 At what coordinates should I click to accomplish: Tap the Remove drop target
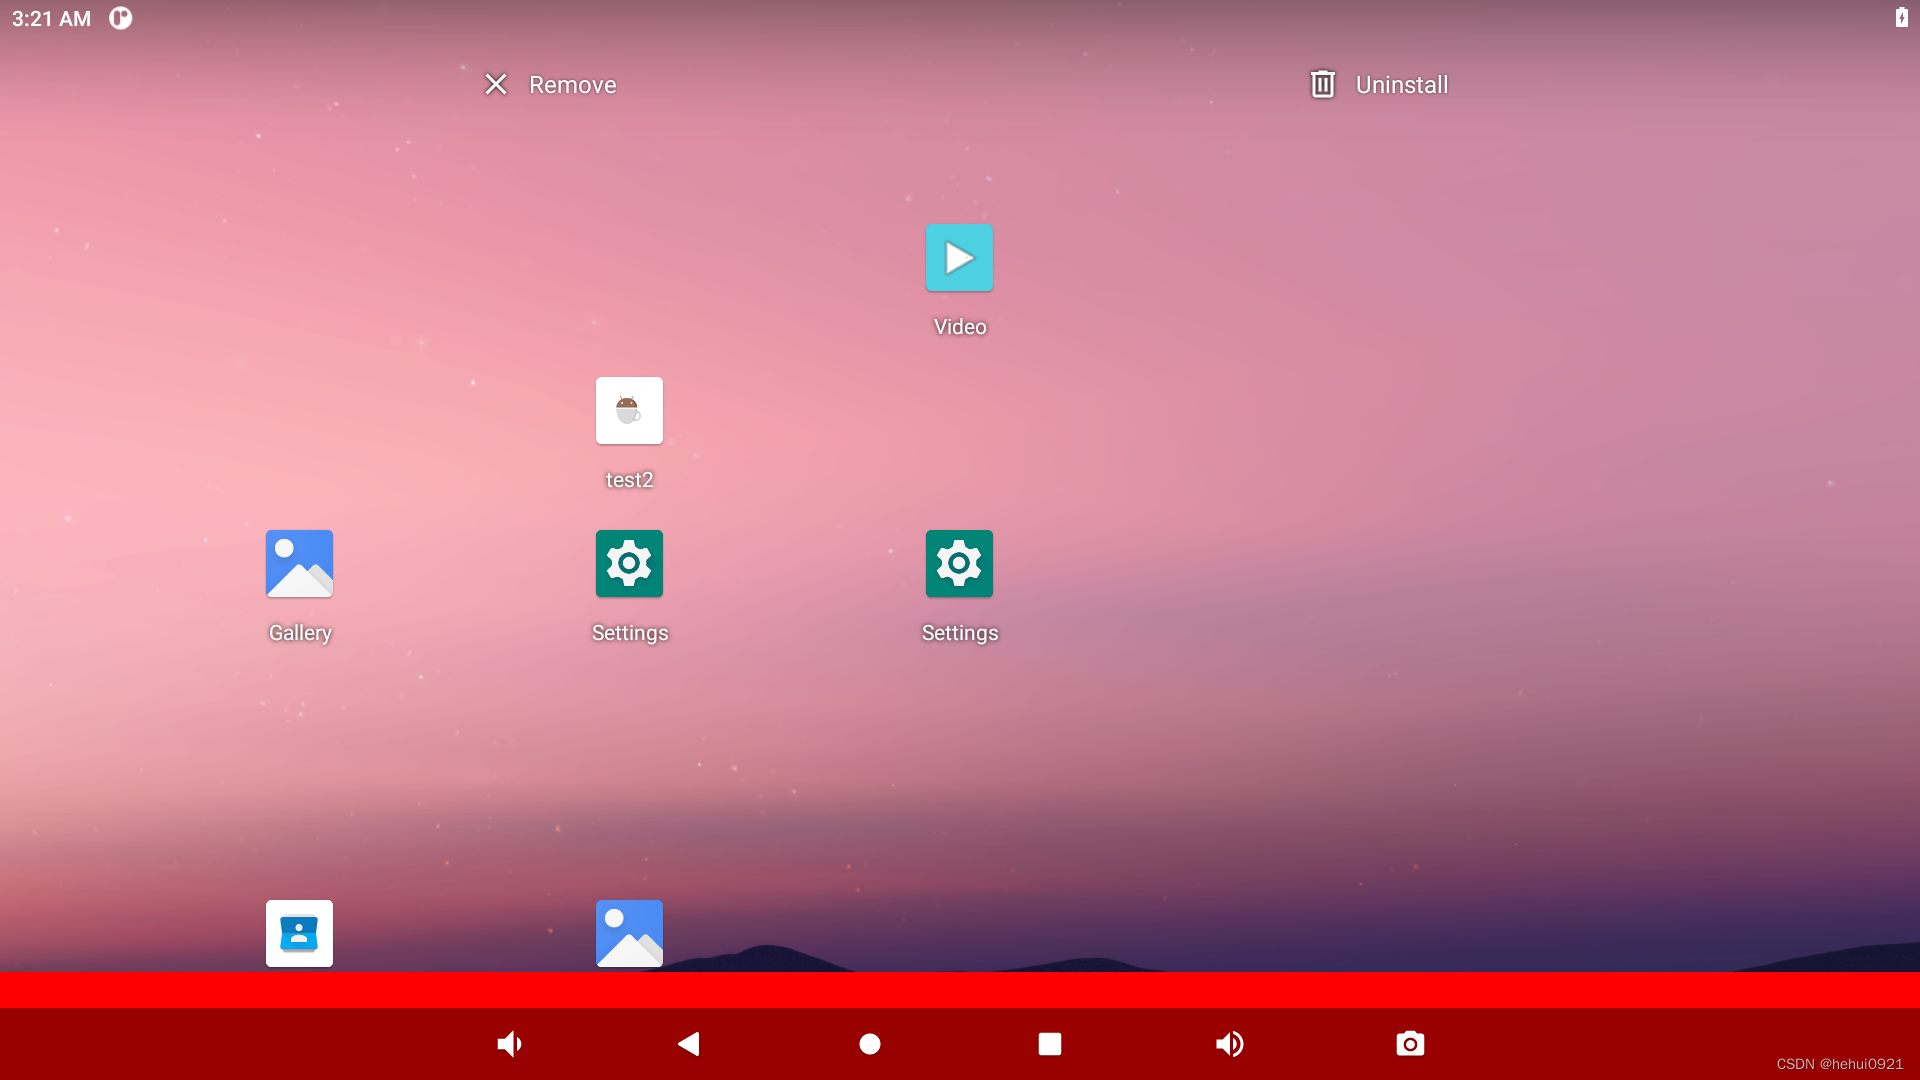(572, 85)
